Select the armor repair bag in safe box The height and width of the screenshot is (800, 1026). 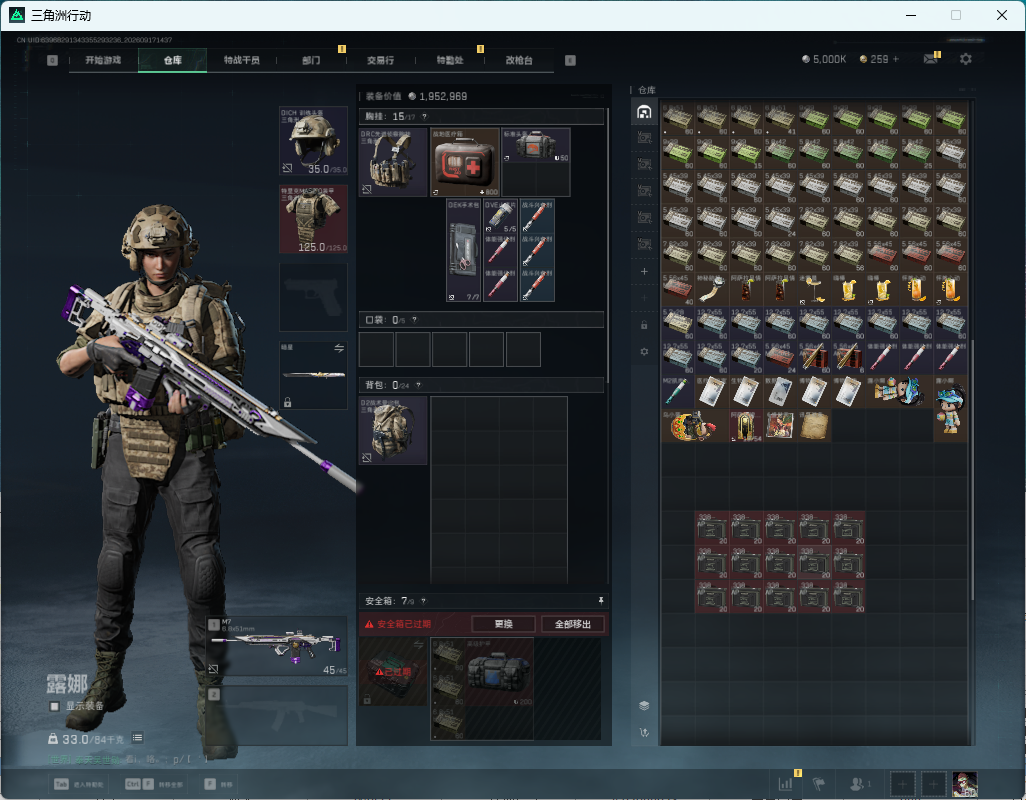pos(499,672)
